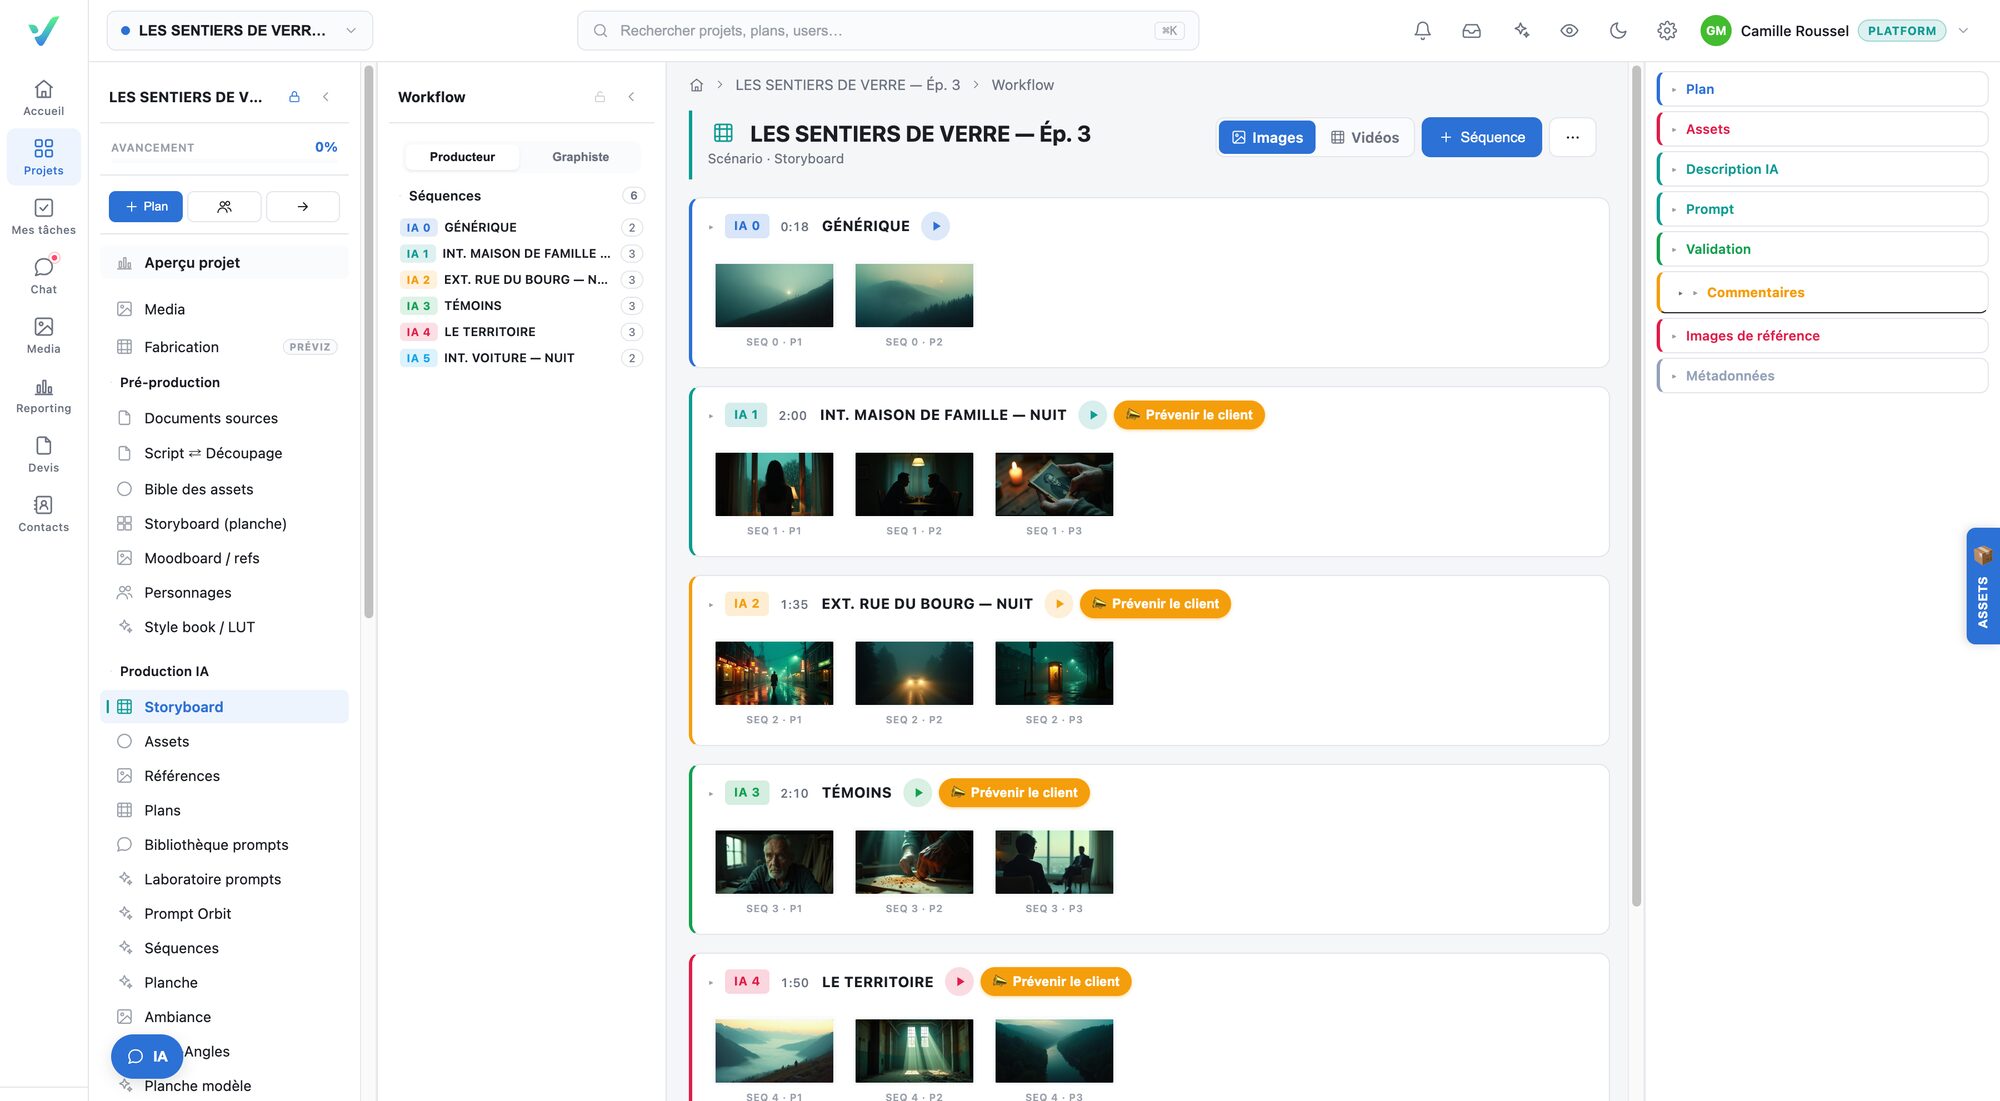Open the floating IA chat button
The height and width of the screenshot is (1101, 2000).
point(147,1056)
